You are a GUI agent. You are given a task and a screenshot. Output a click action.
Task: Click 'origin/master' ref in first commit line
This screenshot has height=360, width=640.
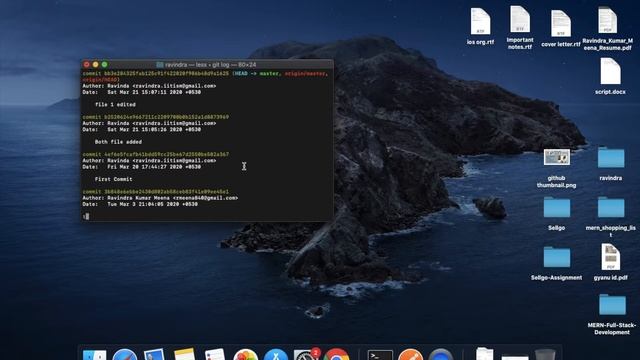coord(304,73)
